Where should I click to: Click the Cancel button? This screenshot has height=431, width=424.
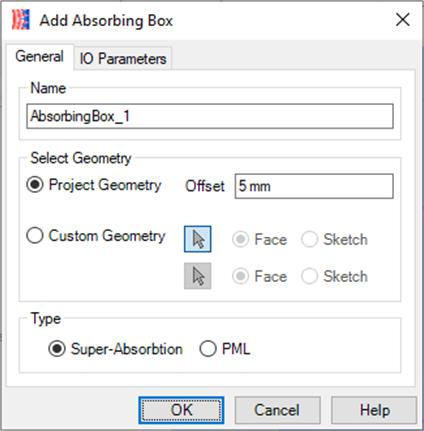click(277, 410)
